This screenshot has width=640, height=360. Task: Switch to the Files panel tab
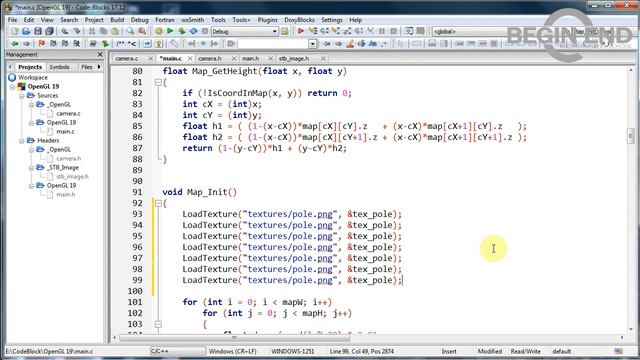[87, 67]
